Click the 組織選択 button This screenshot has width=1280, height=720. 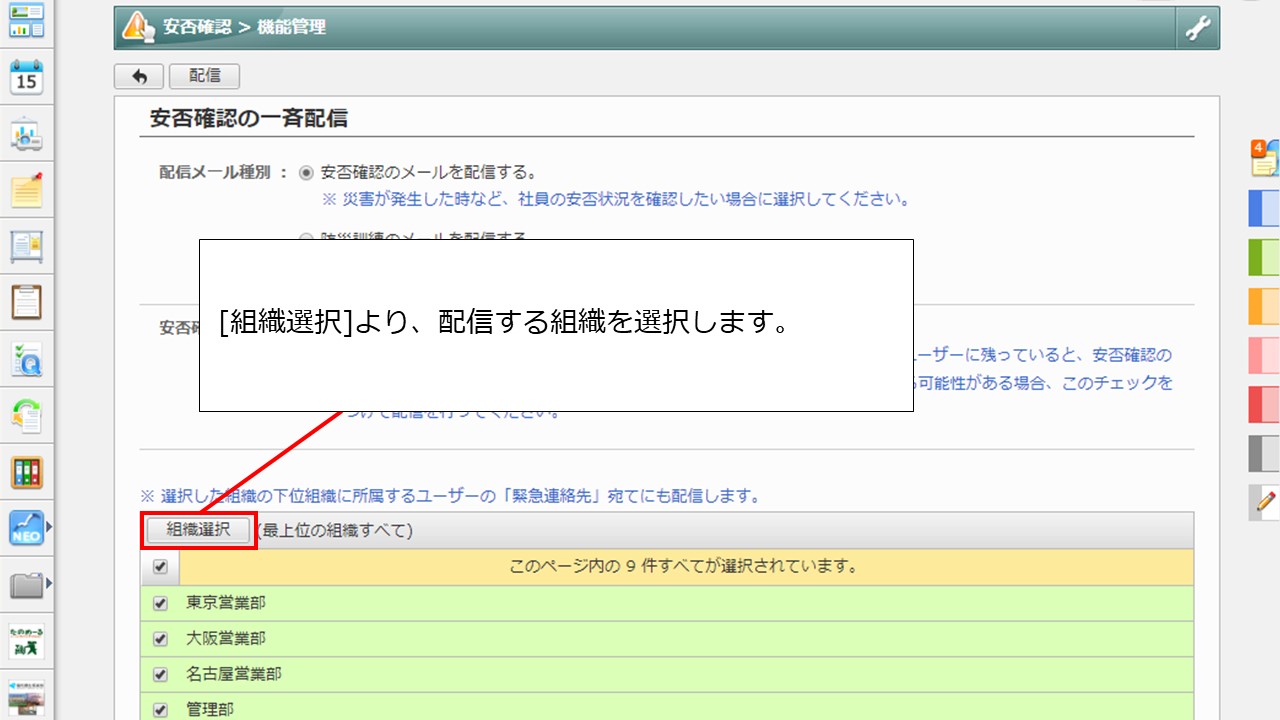click(x=198, y=530)
